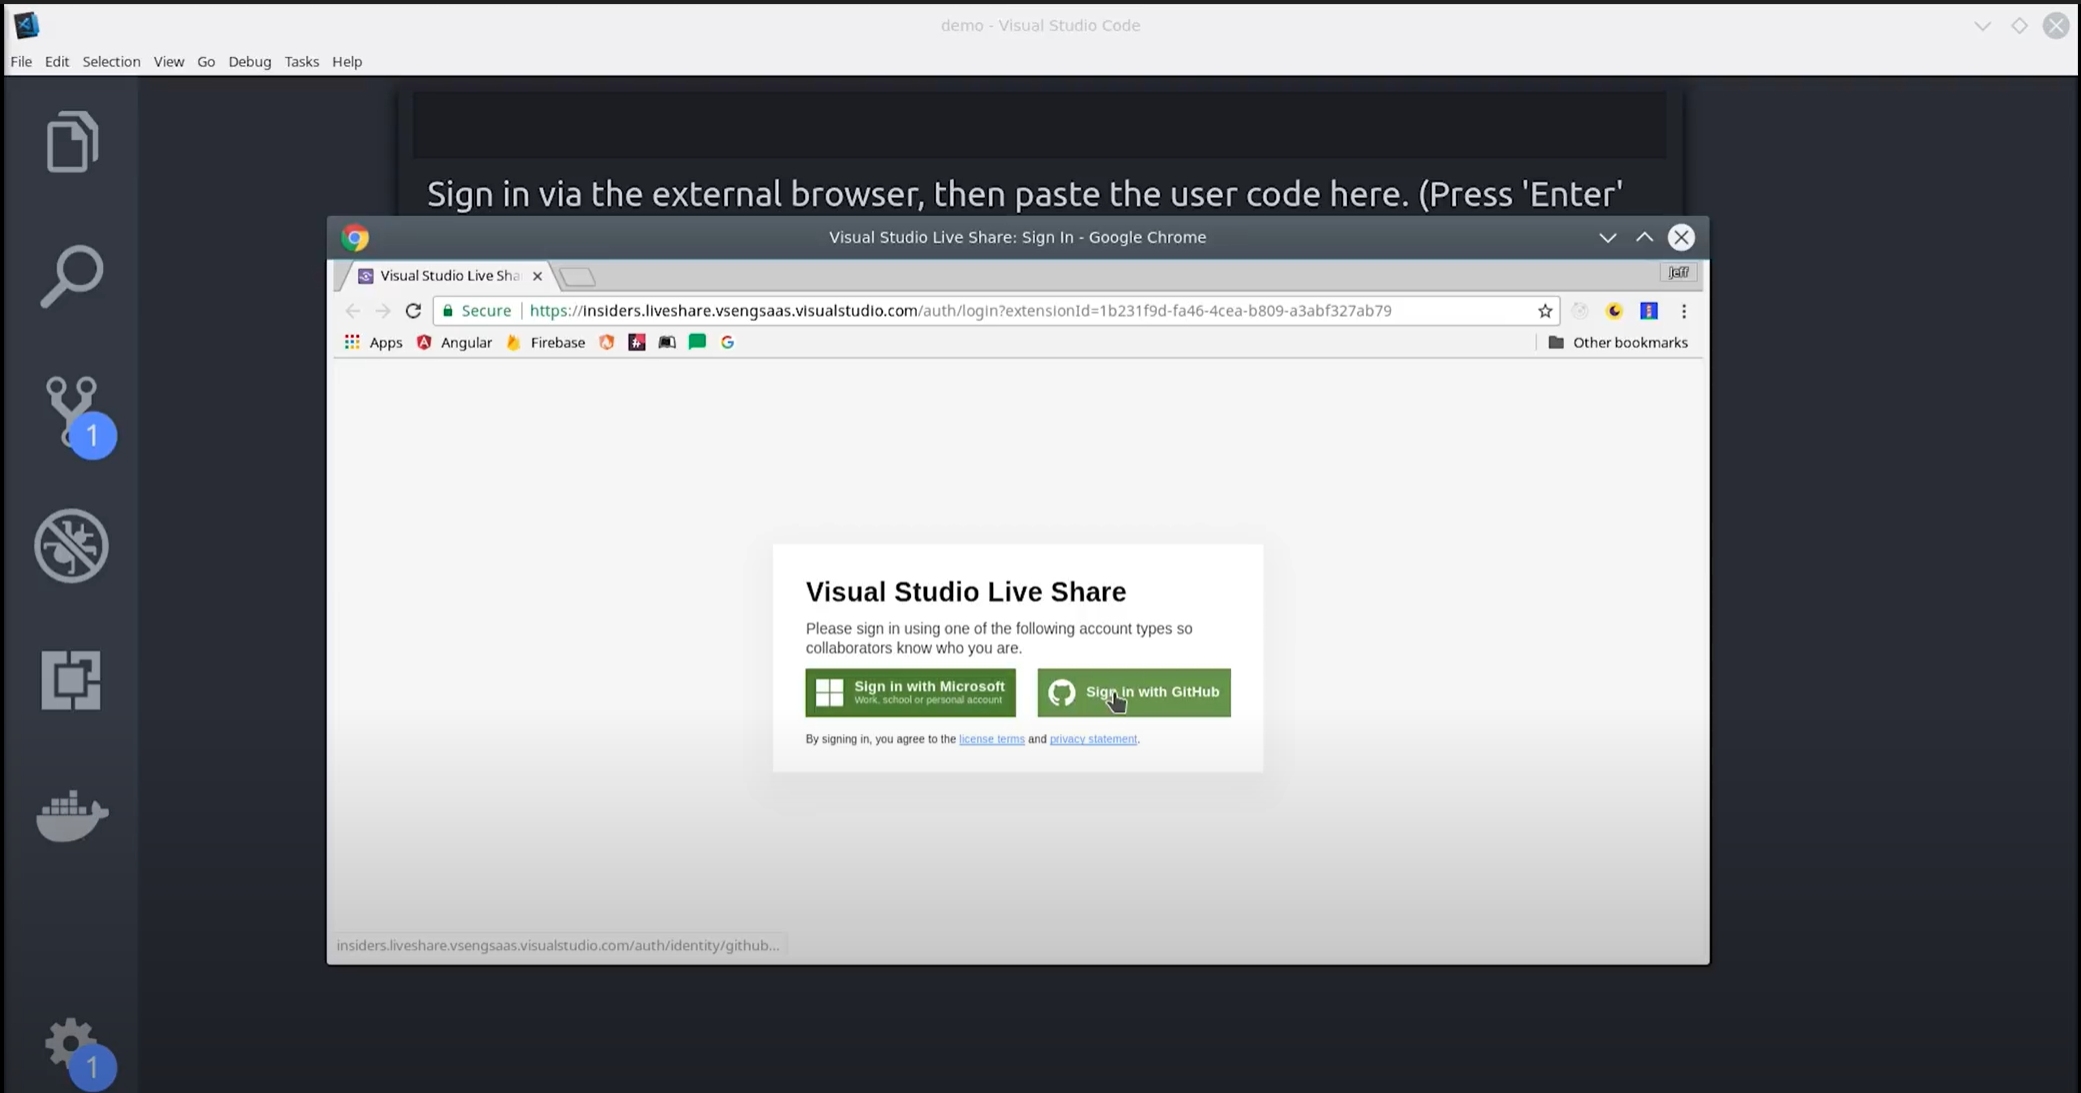2081x1093 pixels.
Task: Reload the Chrome page
Action: tap(413, 311)
